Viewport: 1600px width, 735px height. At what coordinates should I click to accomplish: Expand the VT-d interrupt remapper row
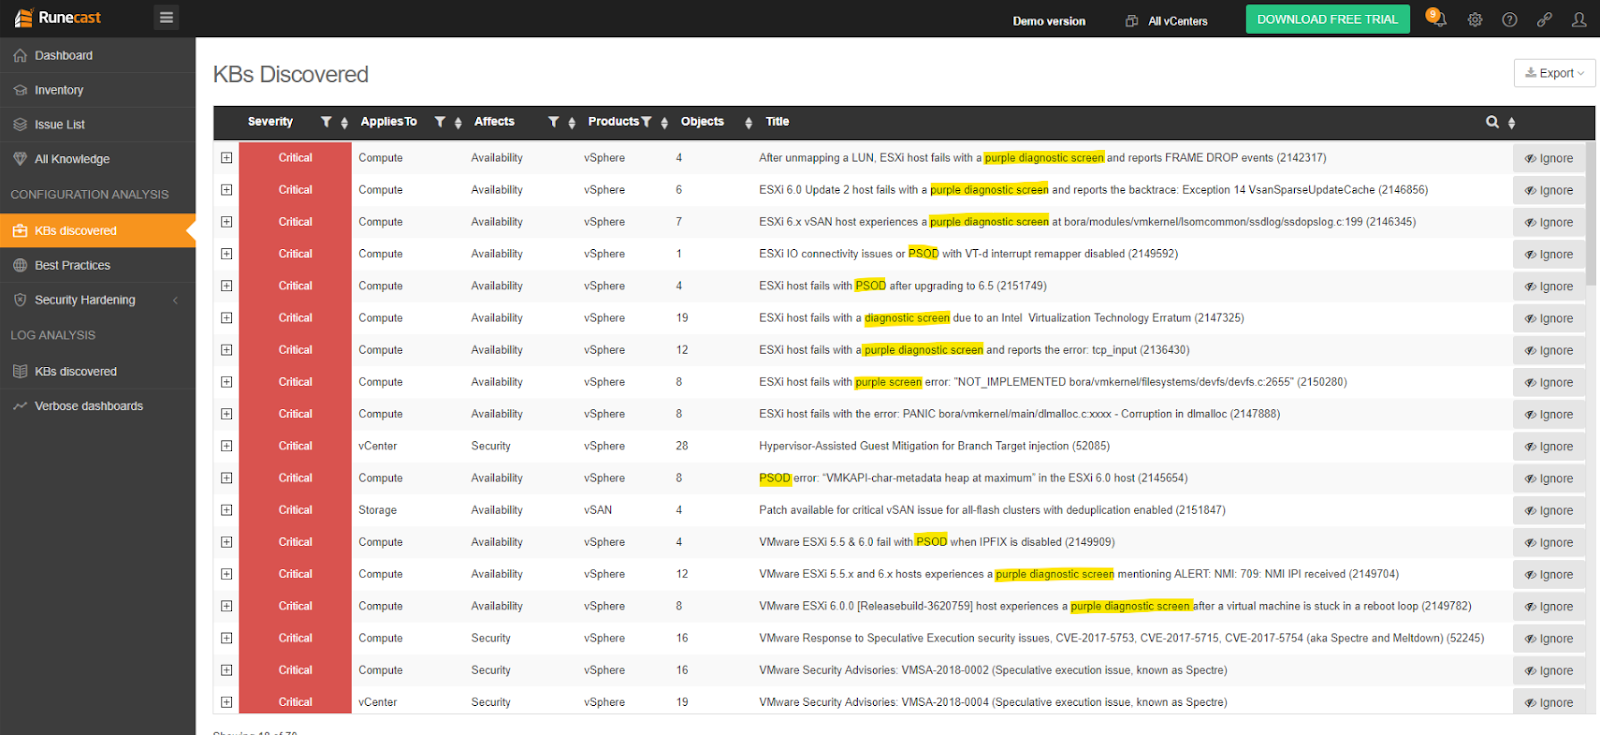point(227,254)
